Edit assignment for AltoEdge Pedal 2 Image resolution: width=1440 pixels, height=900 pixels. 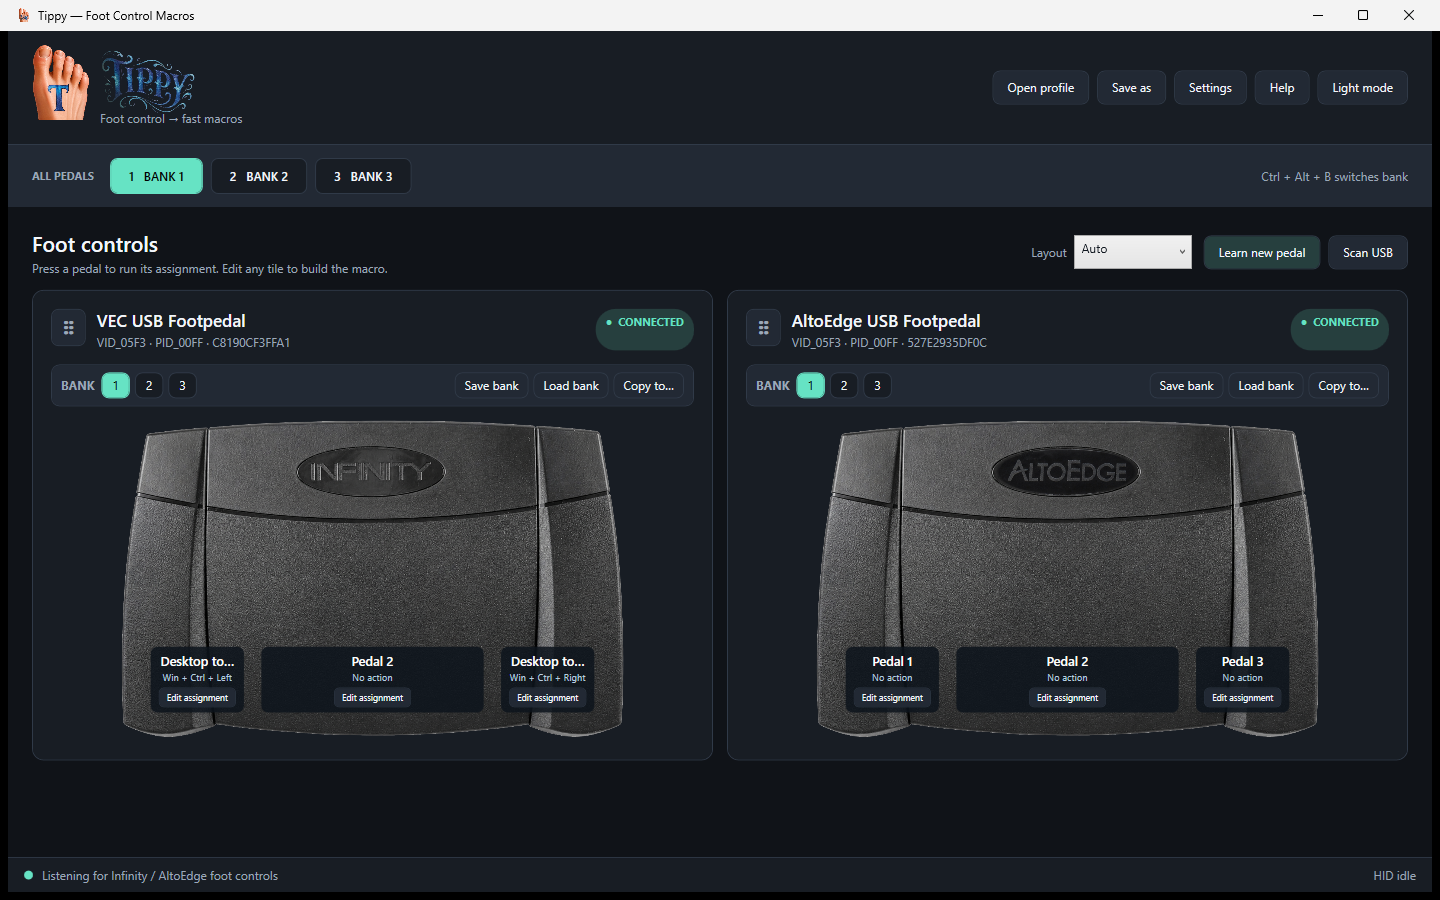pyautogui.click(x=1067, y=698)
